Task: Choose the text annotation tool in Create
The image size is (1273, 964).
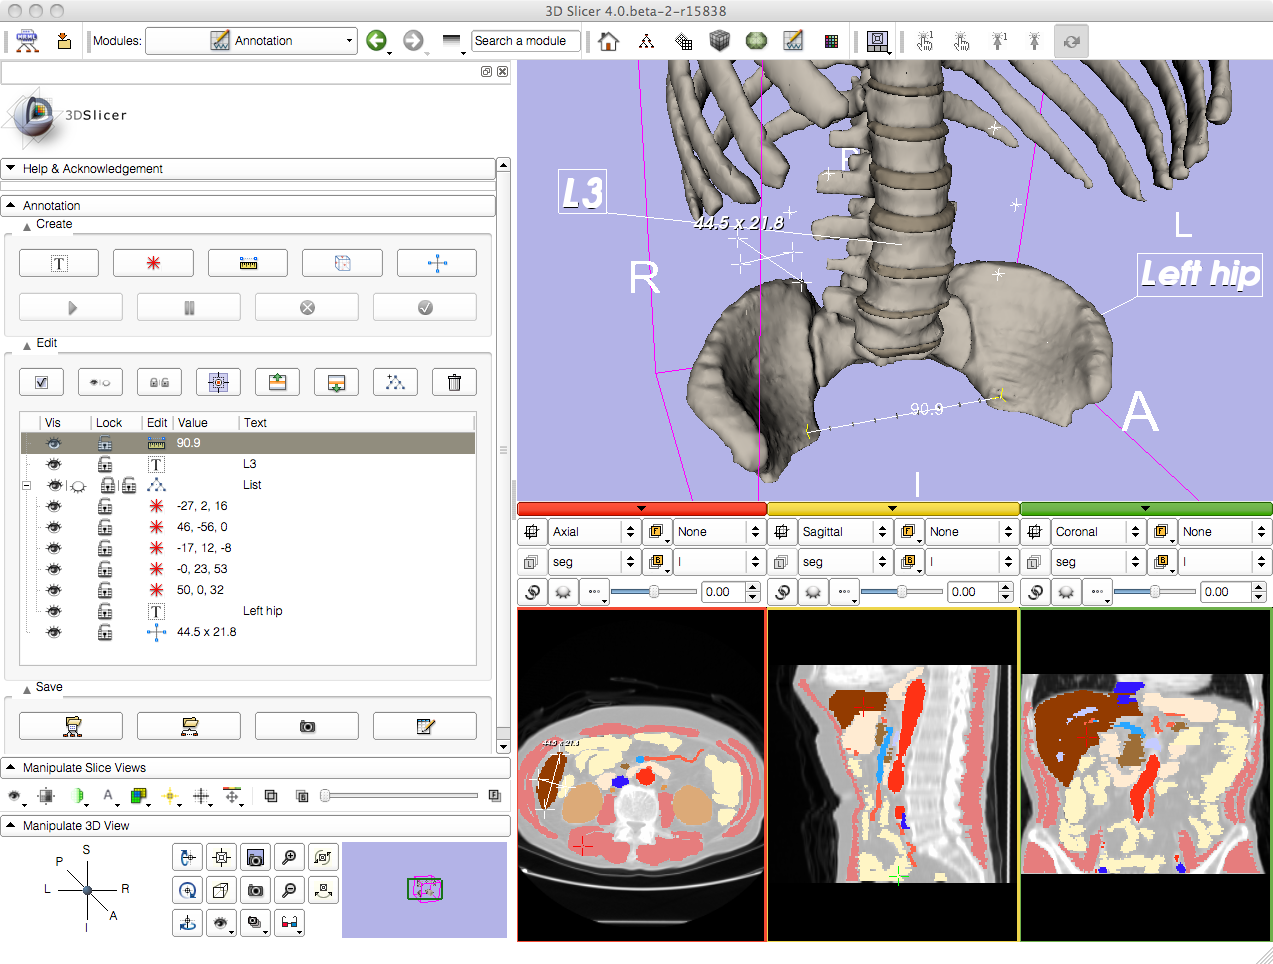Action: [59, 263]
